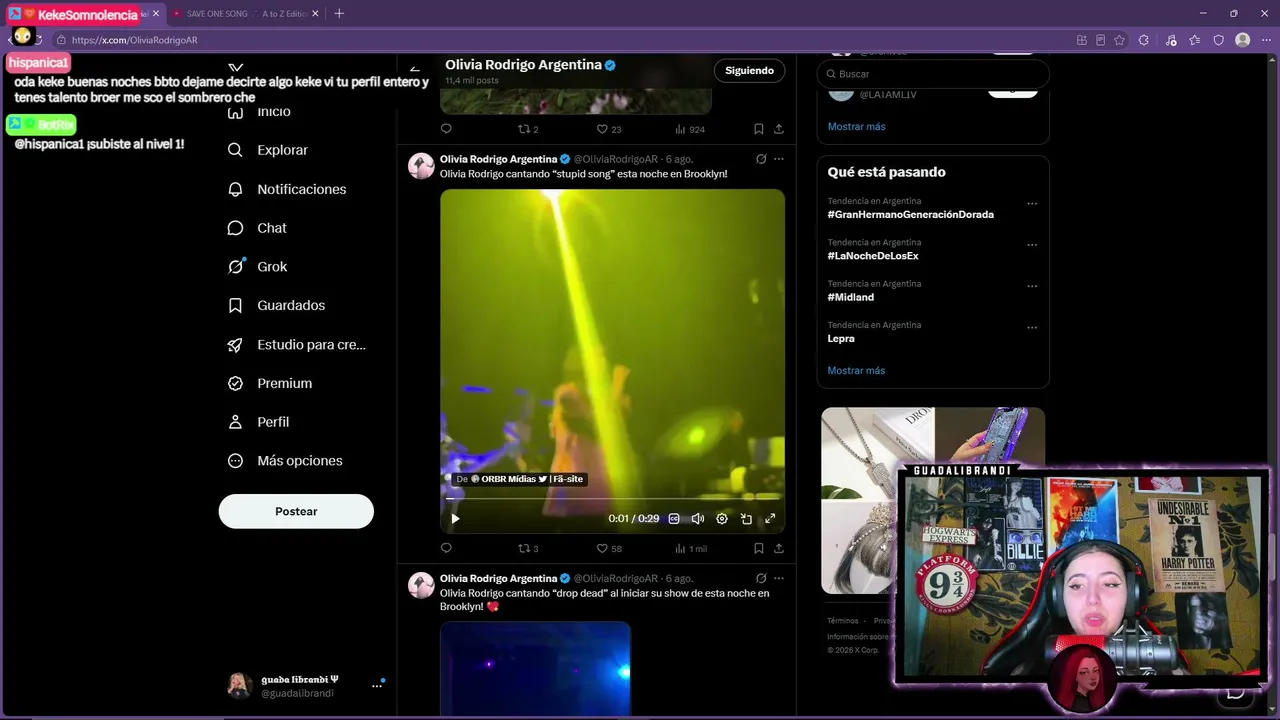Viewport: 1280px width, 720px height.
Task: Open Estudio para creadores rocket icon
Action: point(235,344)
